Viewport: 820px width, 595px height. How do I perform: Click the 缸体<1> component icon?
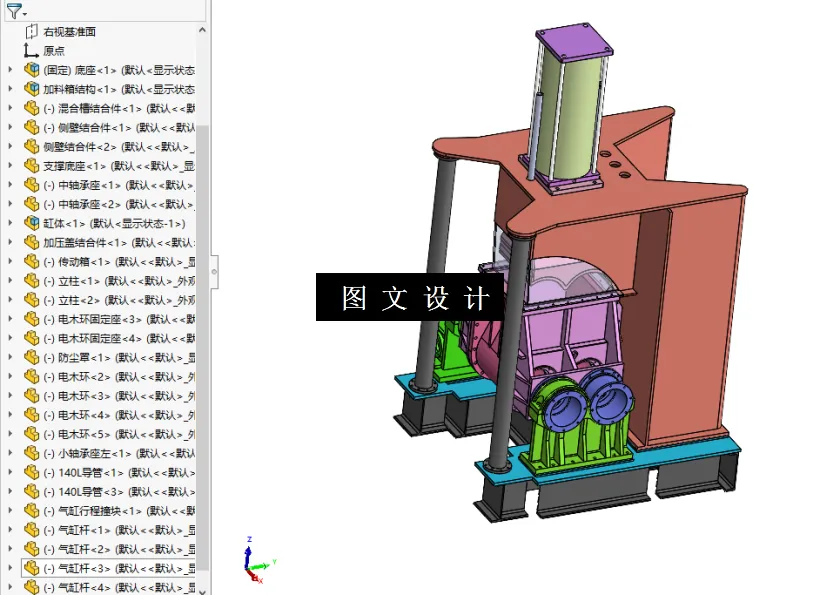click(30, 223)
